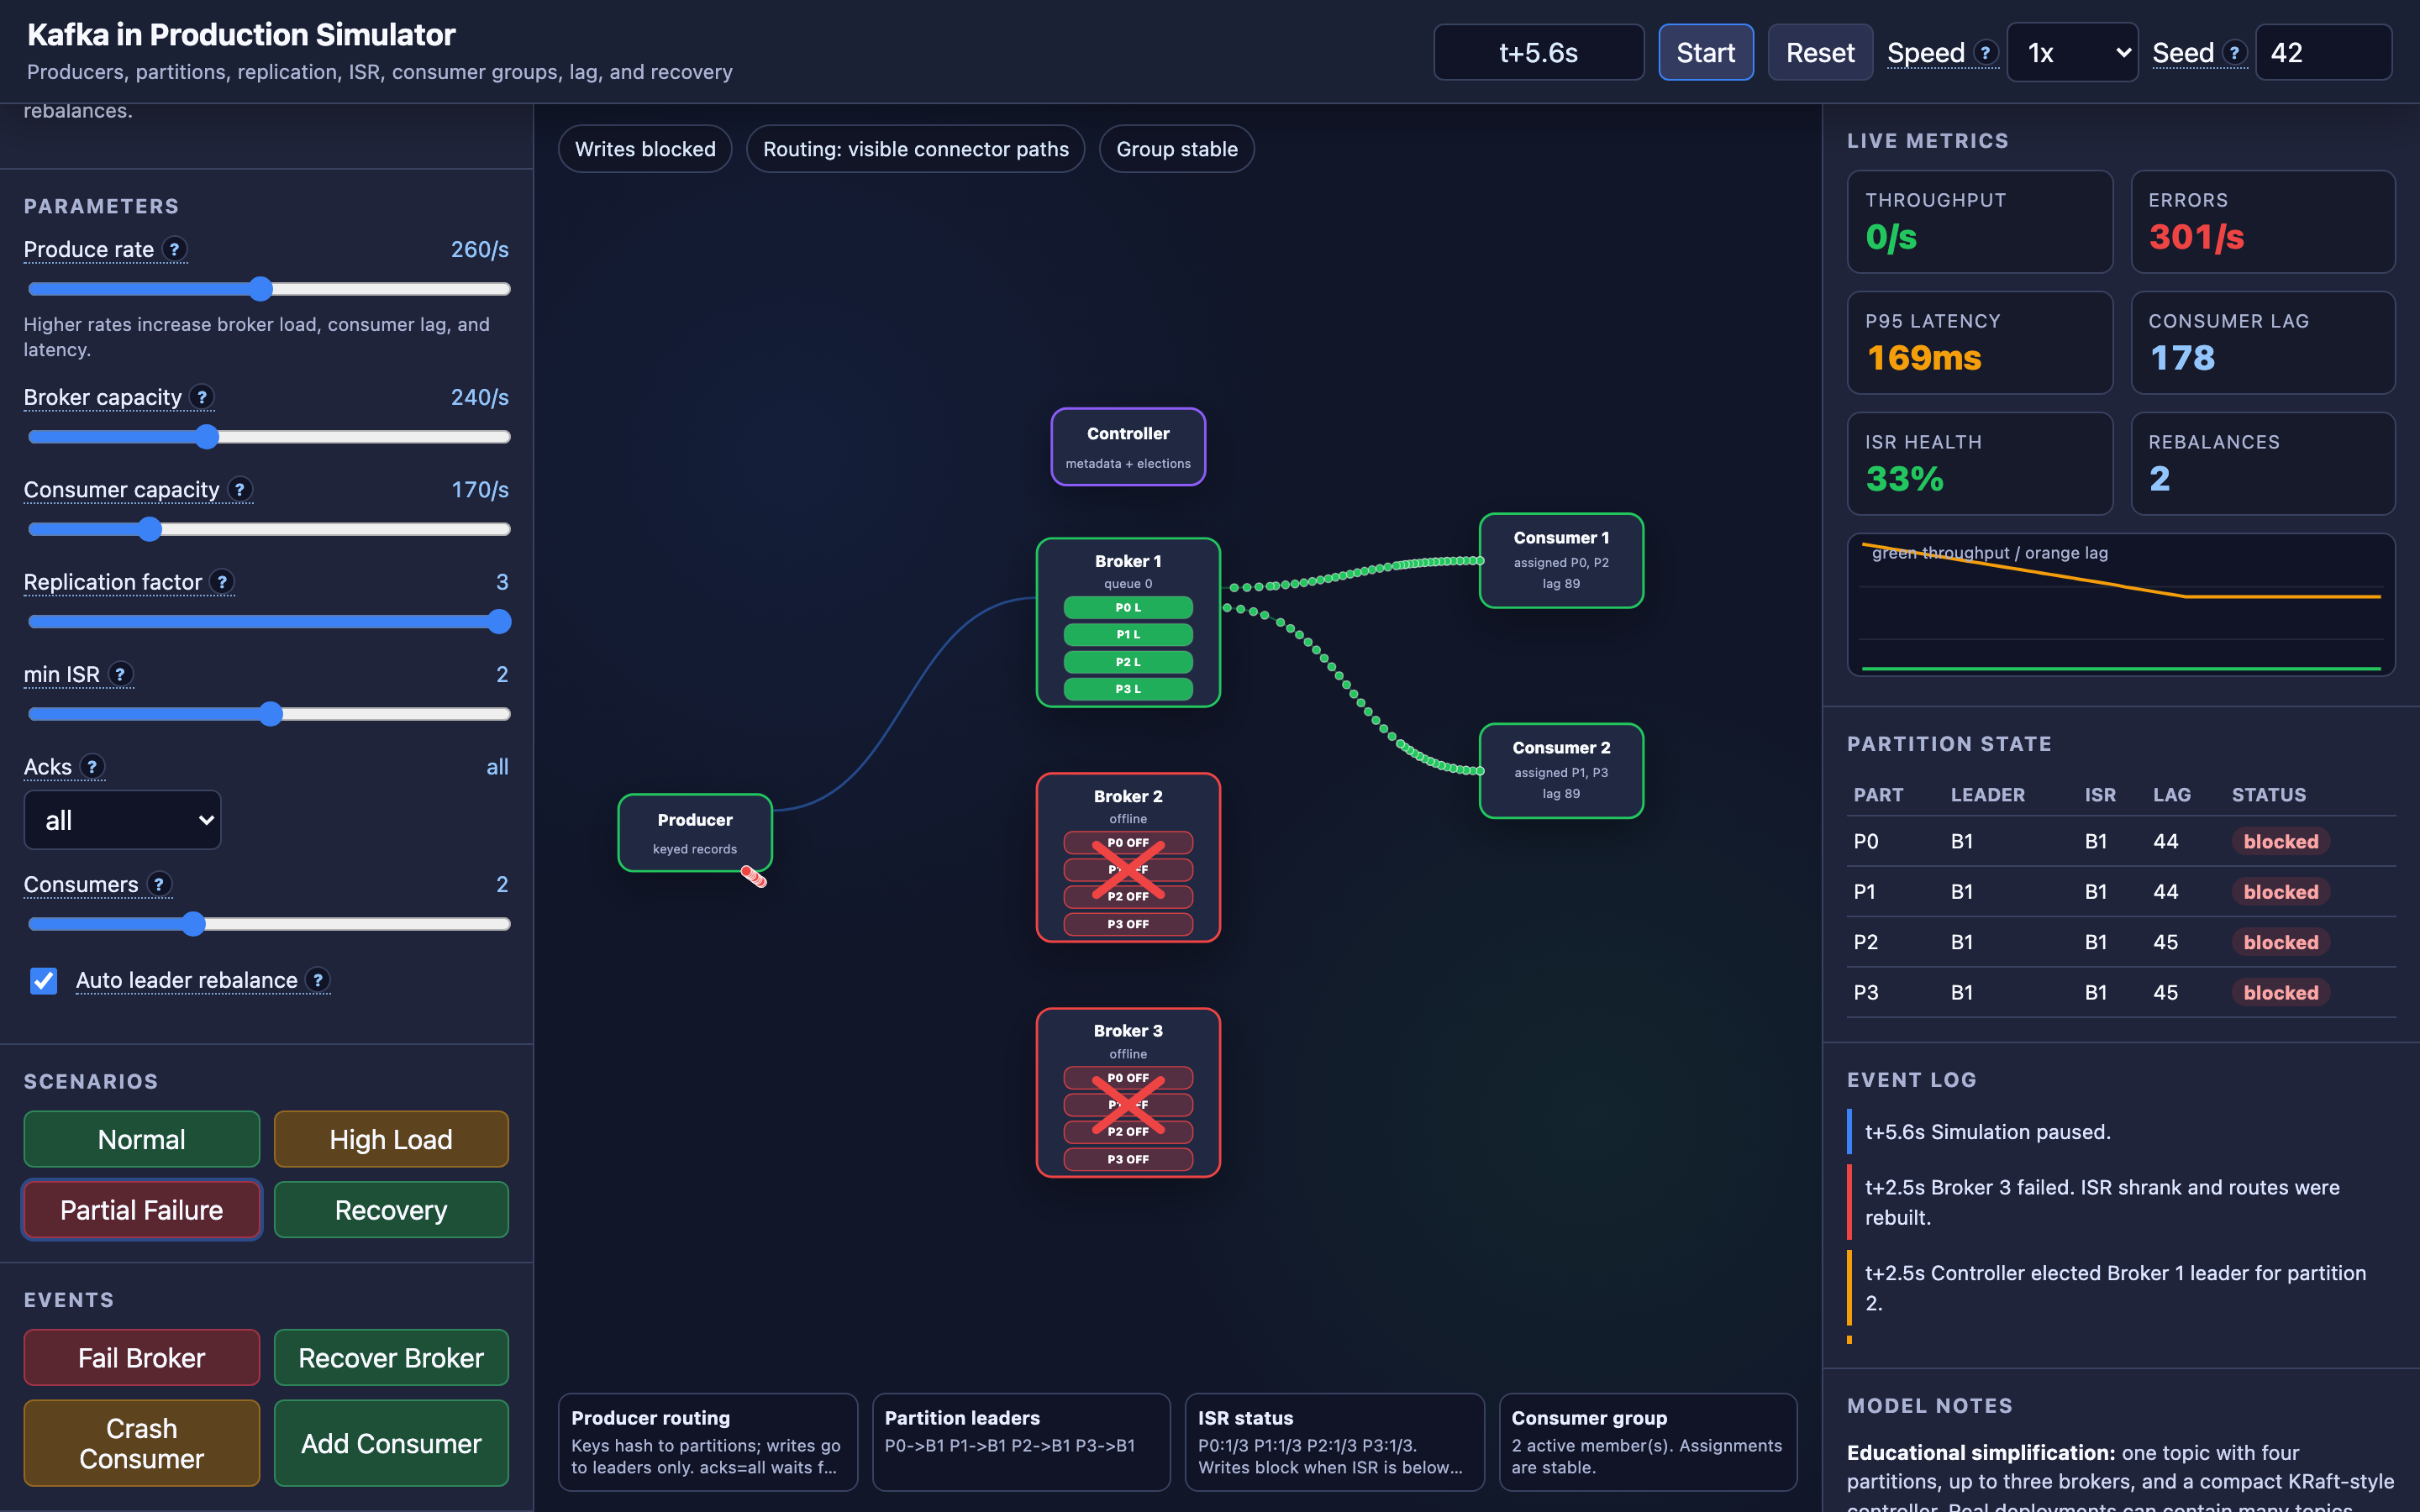This screenshot has width=2420, height=1512.
Task: Open the Seed help icon
Action: tap(2235, 52)
